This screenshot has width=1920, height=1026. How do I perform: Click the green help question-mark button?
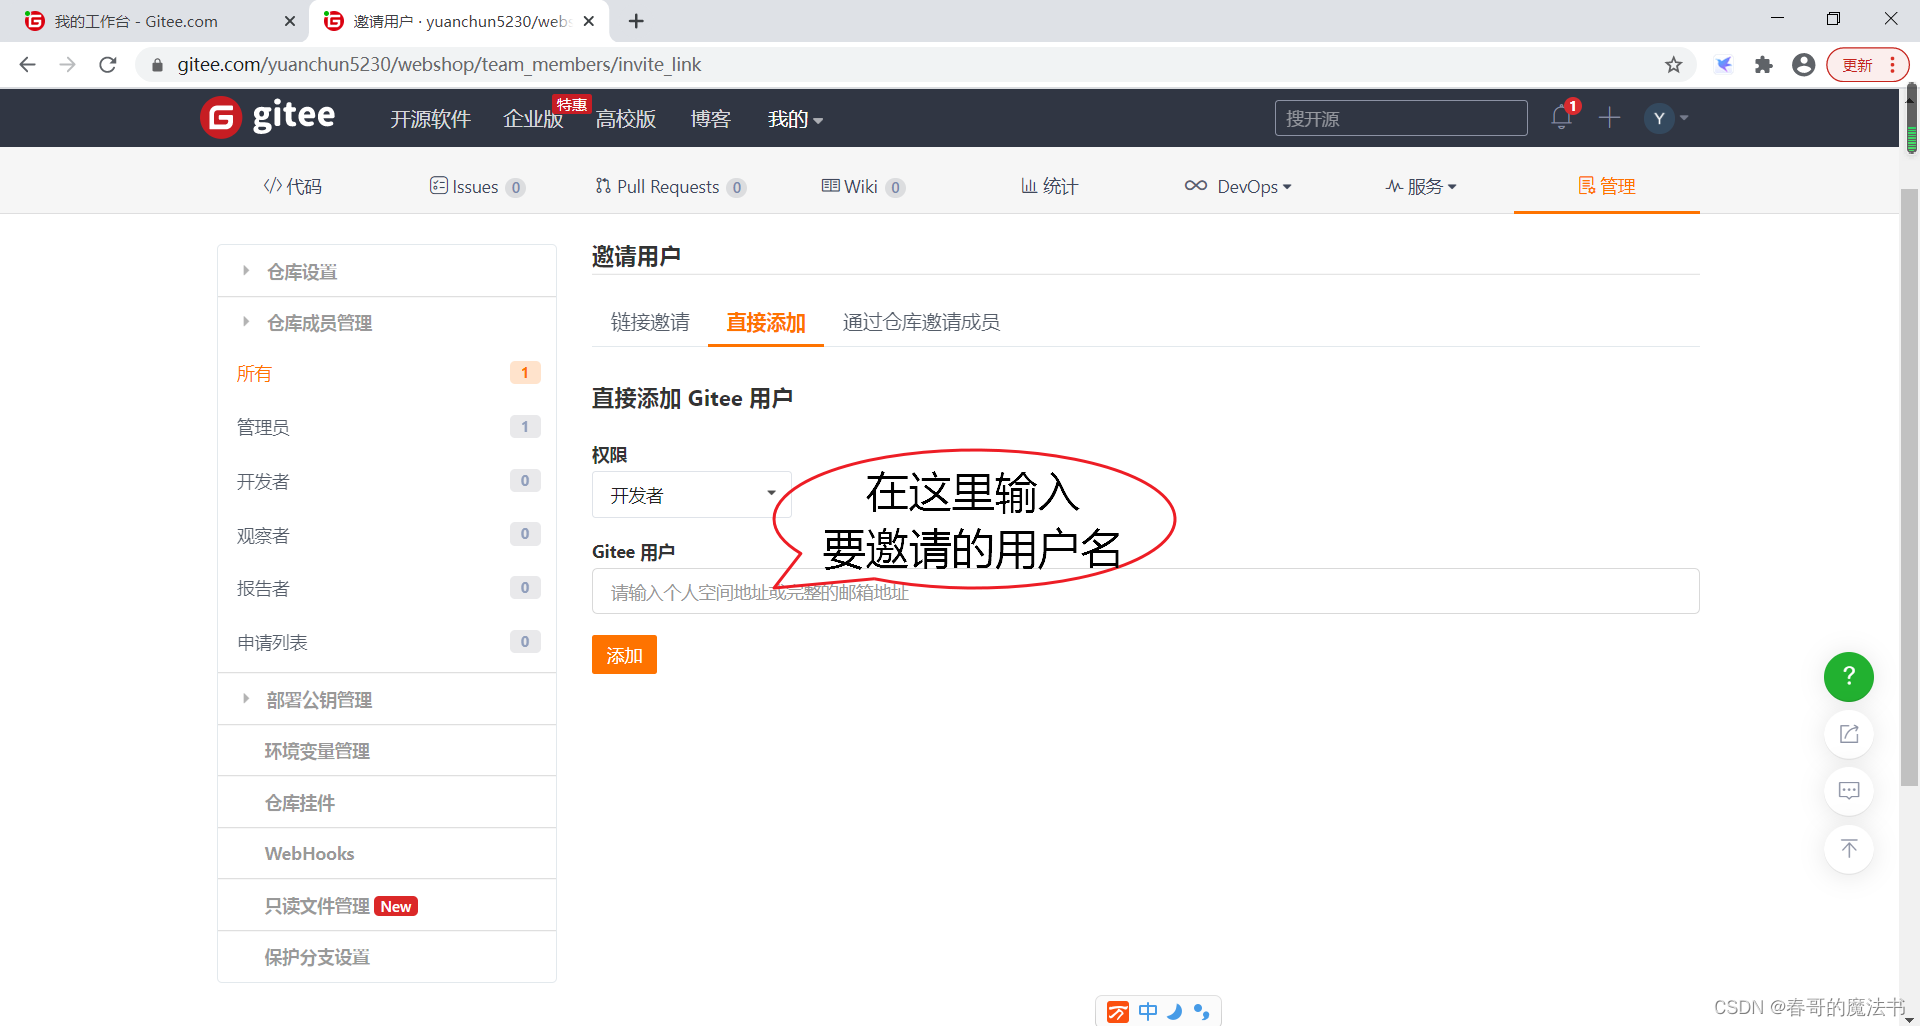(x=1848, y=677)
